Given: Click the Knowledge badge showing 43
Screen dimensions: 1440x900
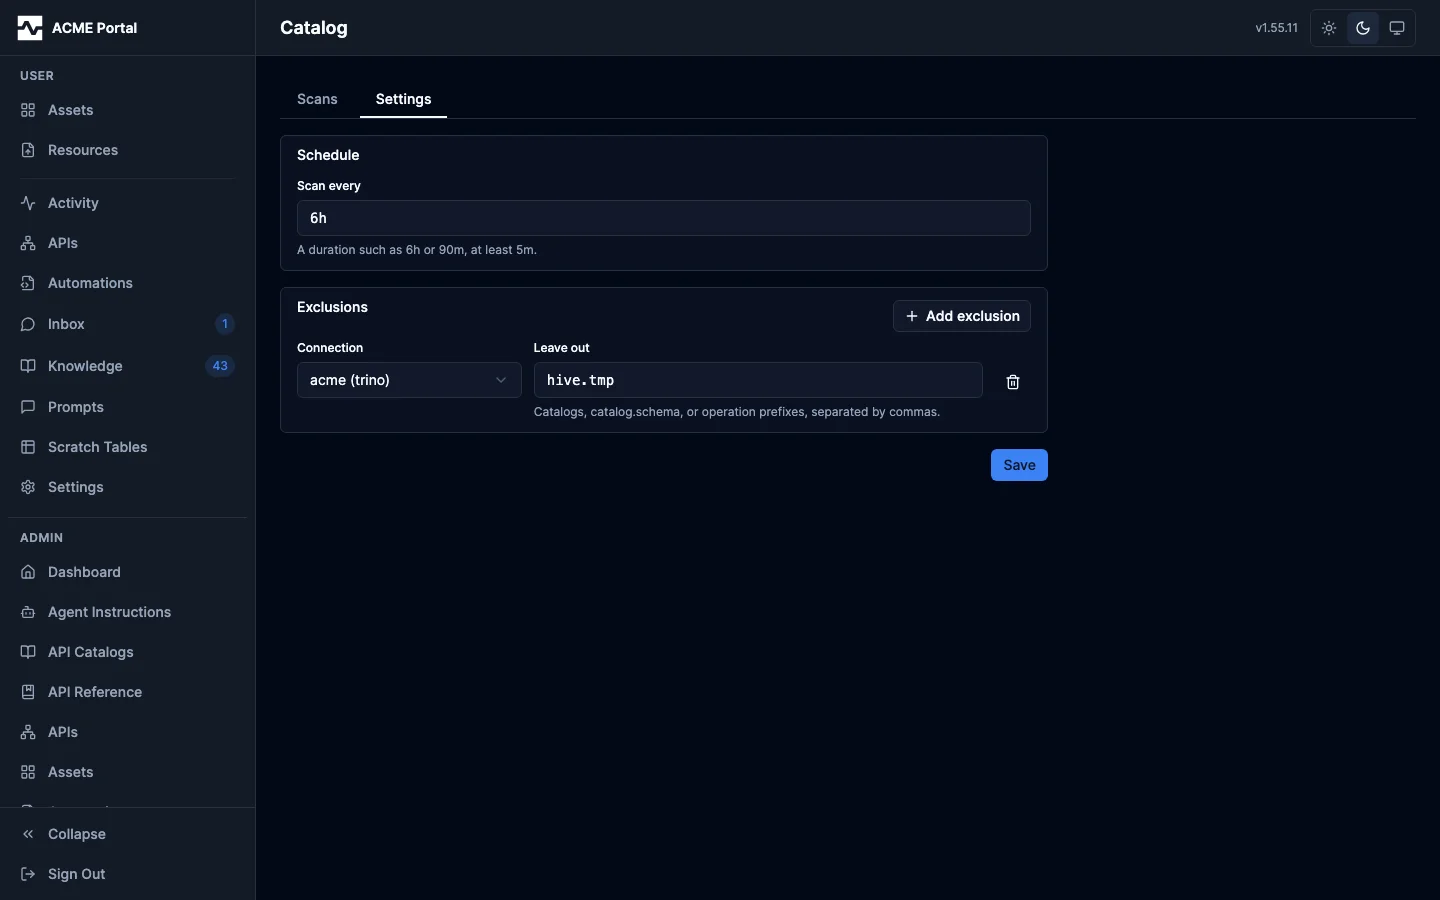Looking at the screenshot, I should [220, 366].
